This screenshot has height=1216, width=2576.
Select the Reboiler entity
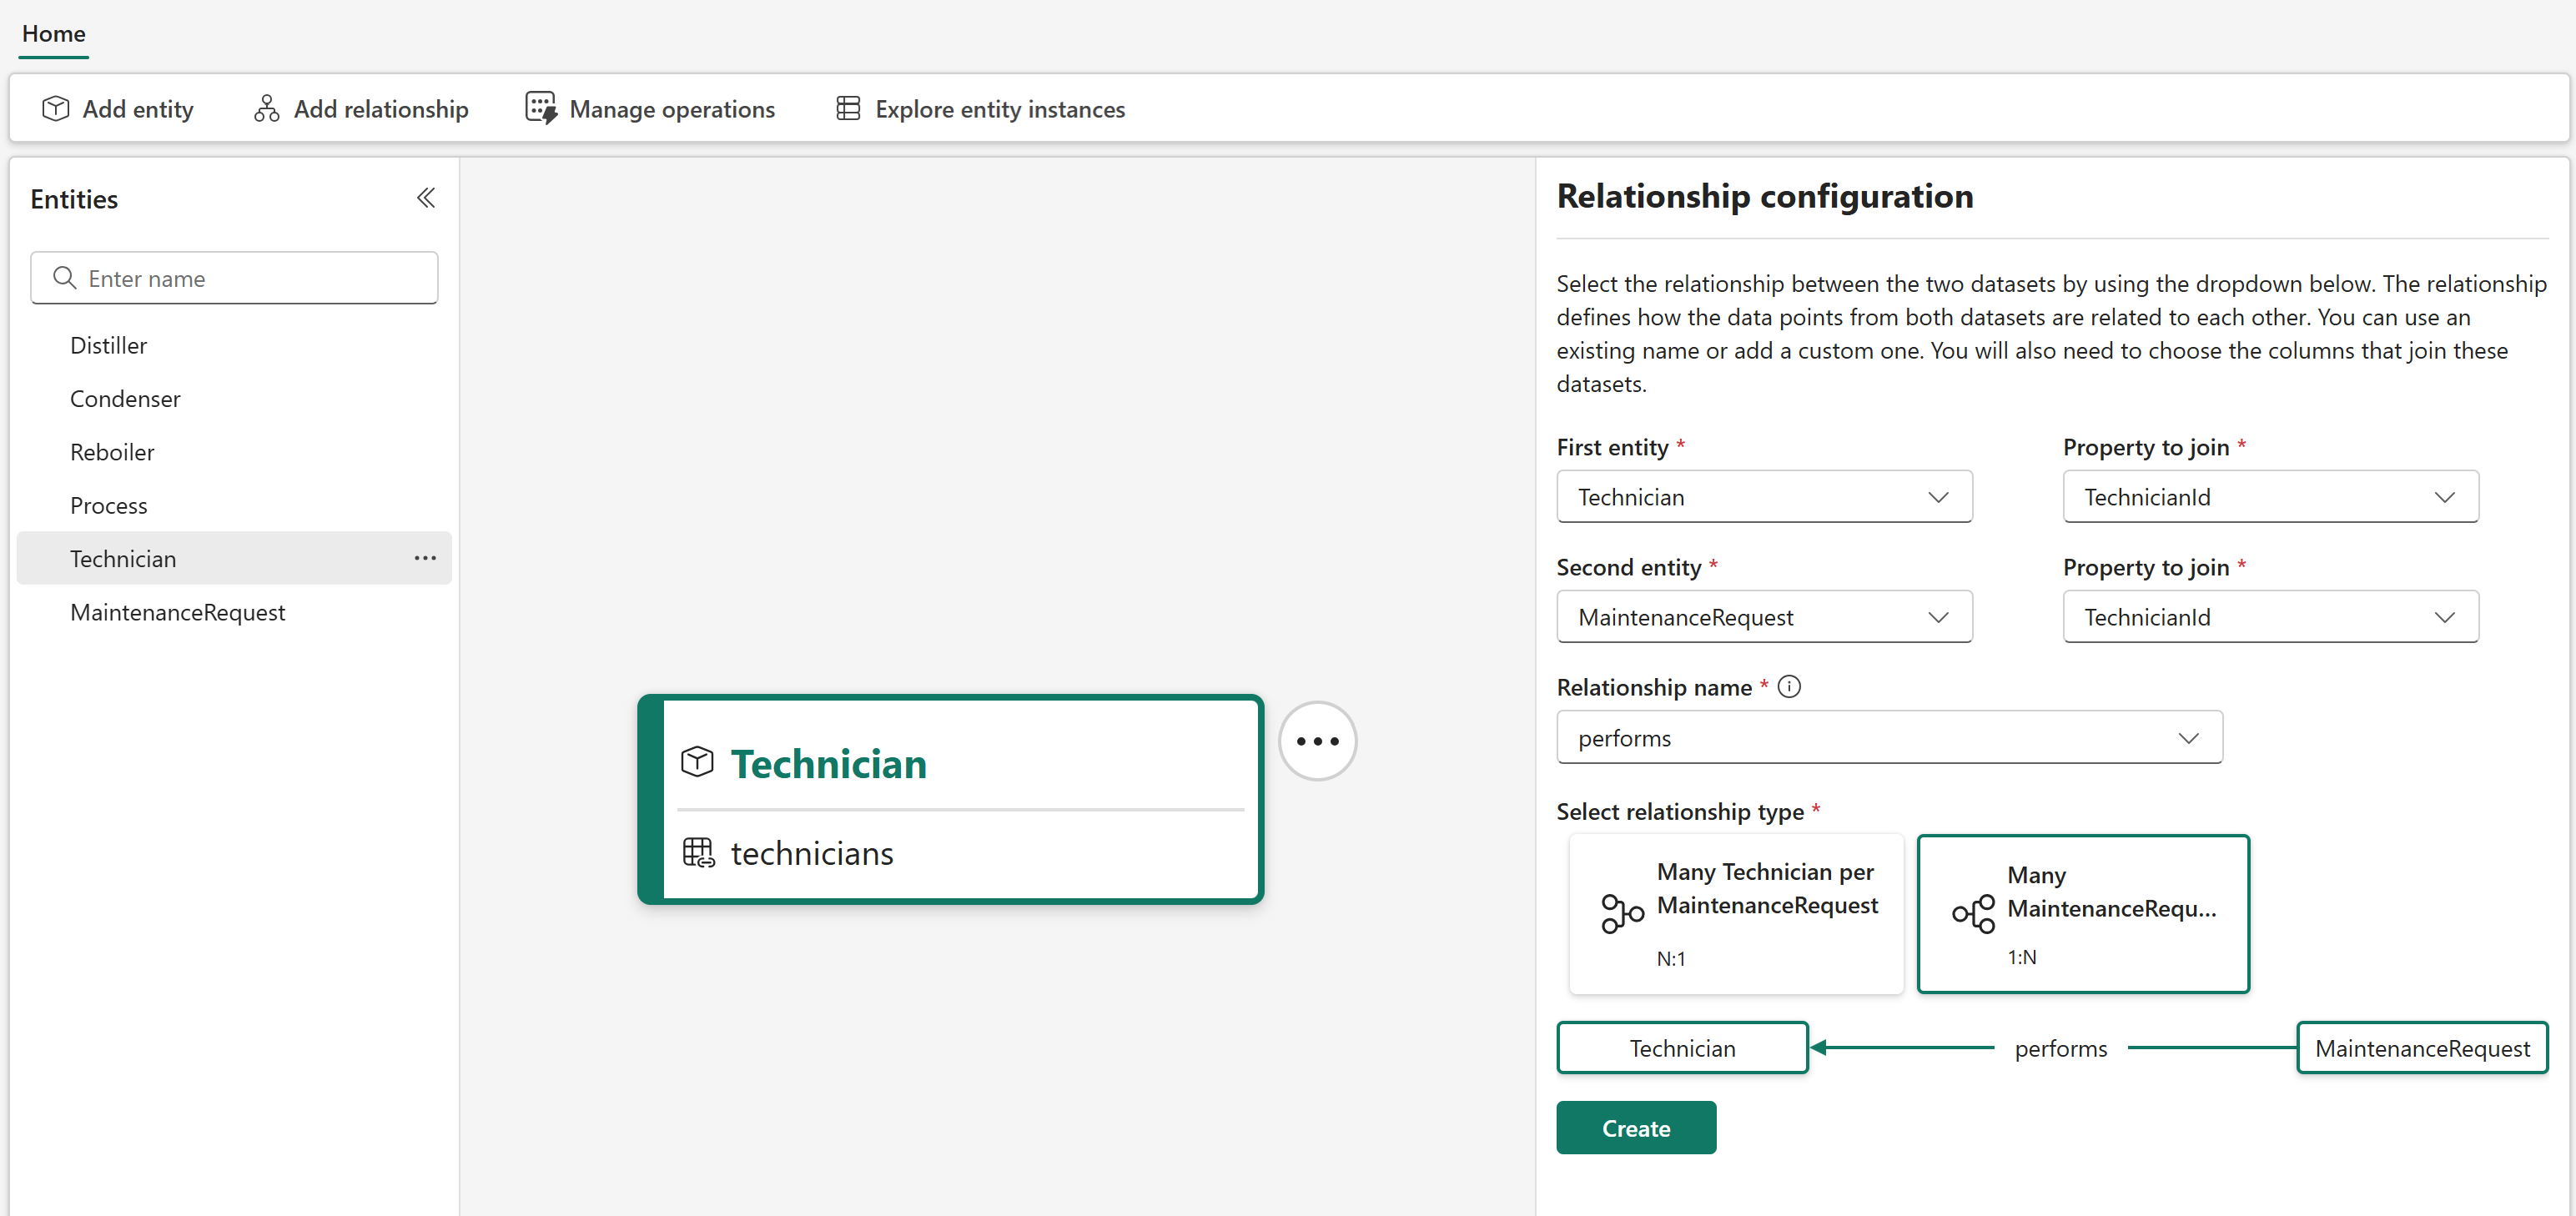point(234,452)
